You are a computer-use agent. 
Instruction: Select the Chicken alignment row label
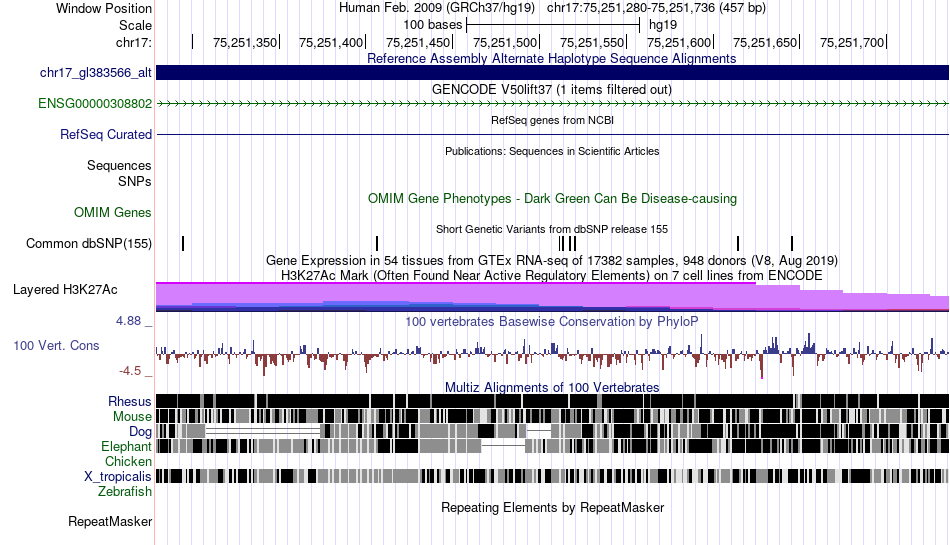coord(128,461)
